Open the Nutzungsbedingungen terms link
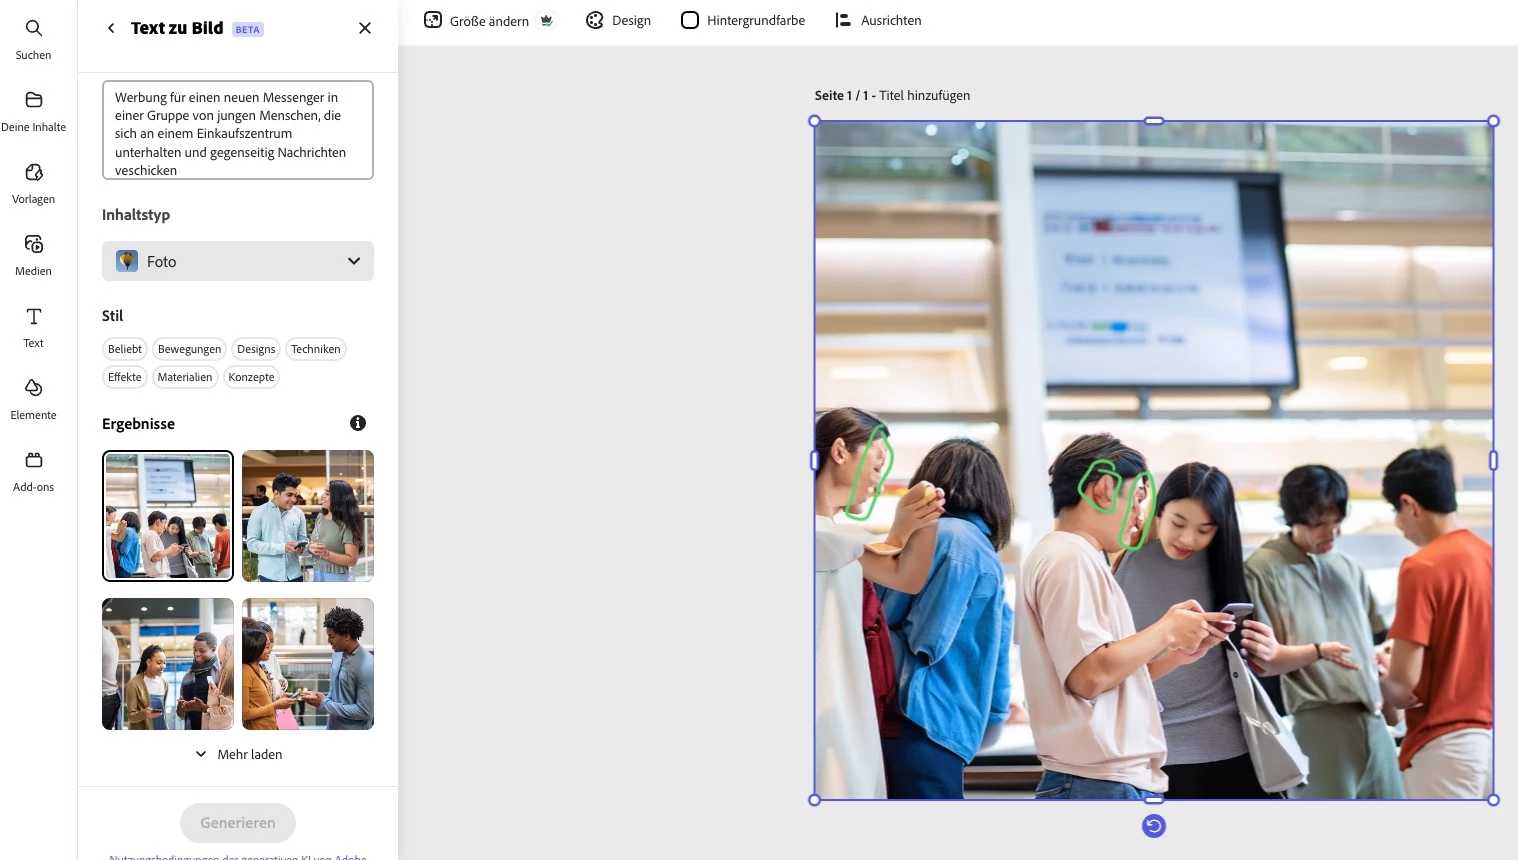This screenshot has height=860, width=1518. [238, 856]
